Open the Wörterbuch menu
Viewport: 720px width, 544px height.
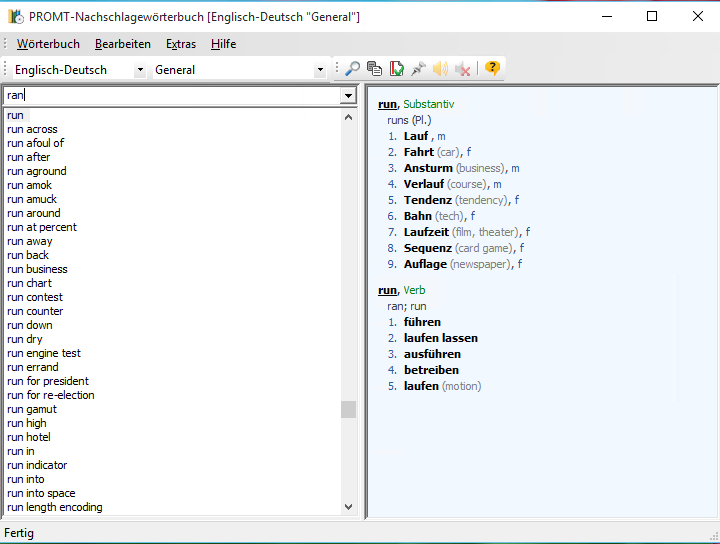pos(49,44)
